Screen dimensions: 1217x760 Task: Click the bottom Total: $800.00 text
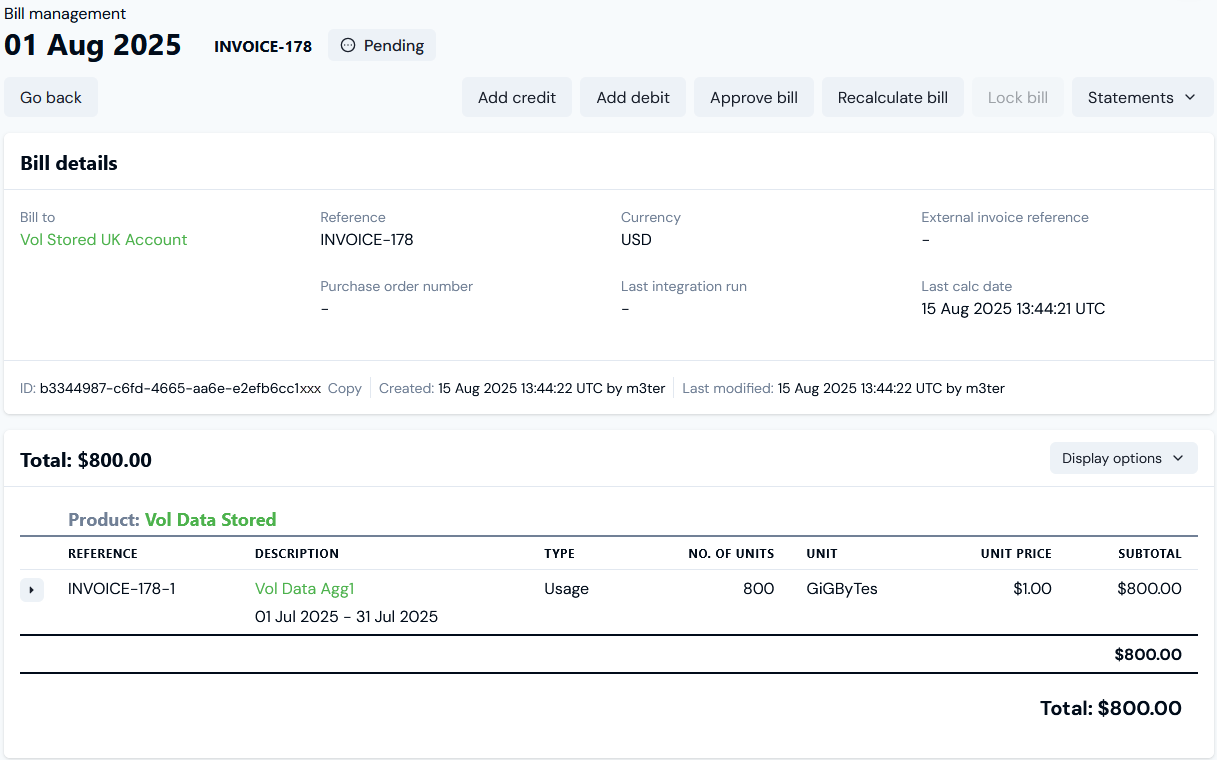(1111, 708)
